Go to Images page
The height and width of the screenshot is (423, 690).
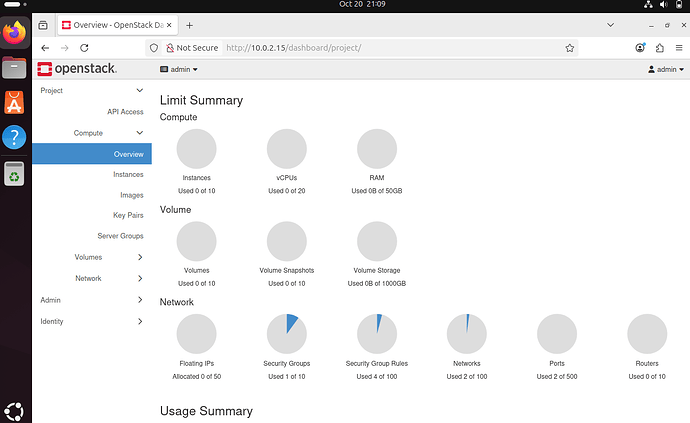132,195
